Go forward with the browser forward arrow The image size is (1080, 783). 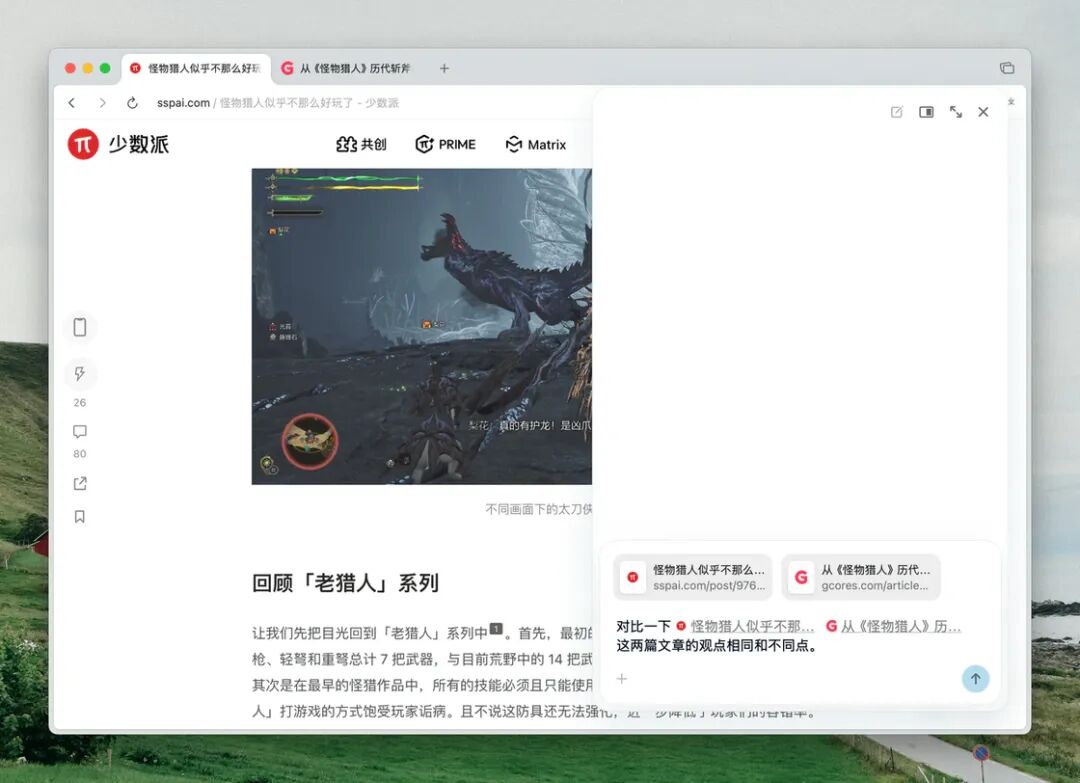[102, 103]
